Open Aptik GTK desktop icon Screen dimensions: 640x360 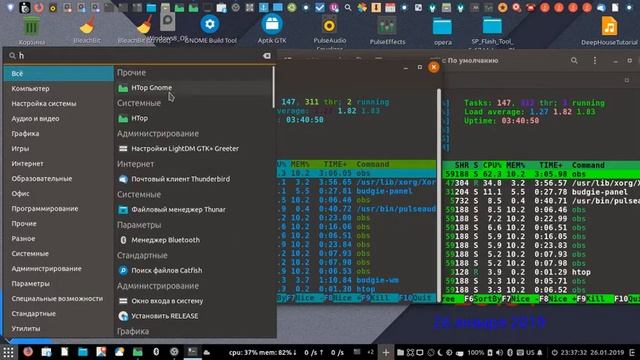[x=272, y=29]
